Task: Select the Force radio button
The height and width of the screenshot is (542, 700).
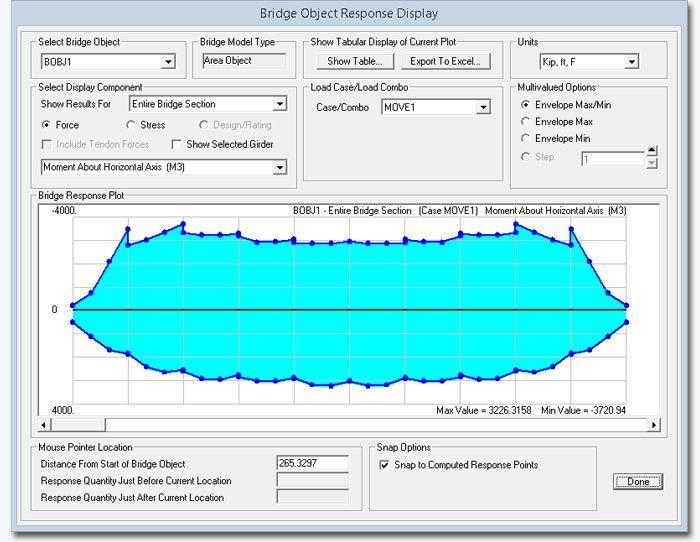Action: point(46,125)
